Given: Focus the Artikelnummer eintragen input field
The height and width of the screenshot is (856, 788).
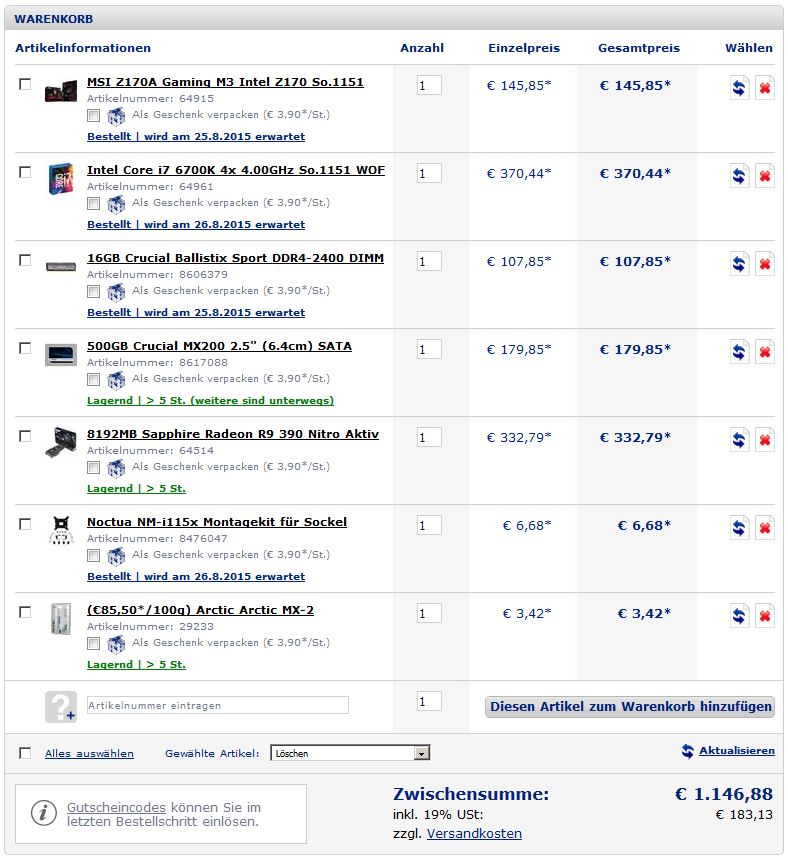Looking at the screenshot, I should pyautogui.click(x=218, y=705).
